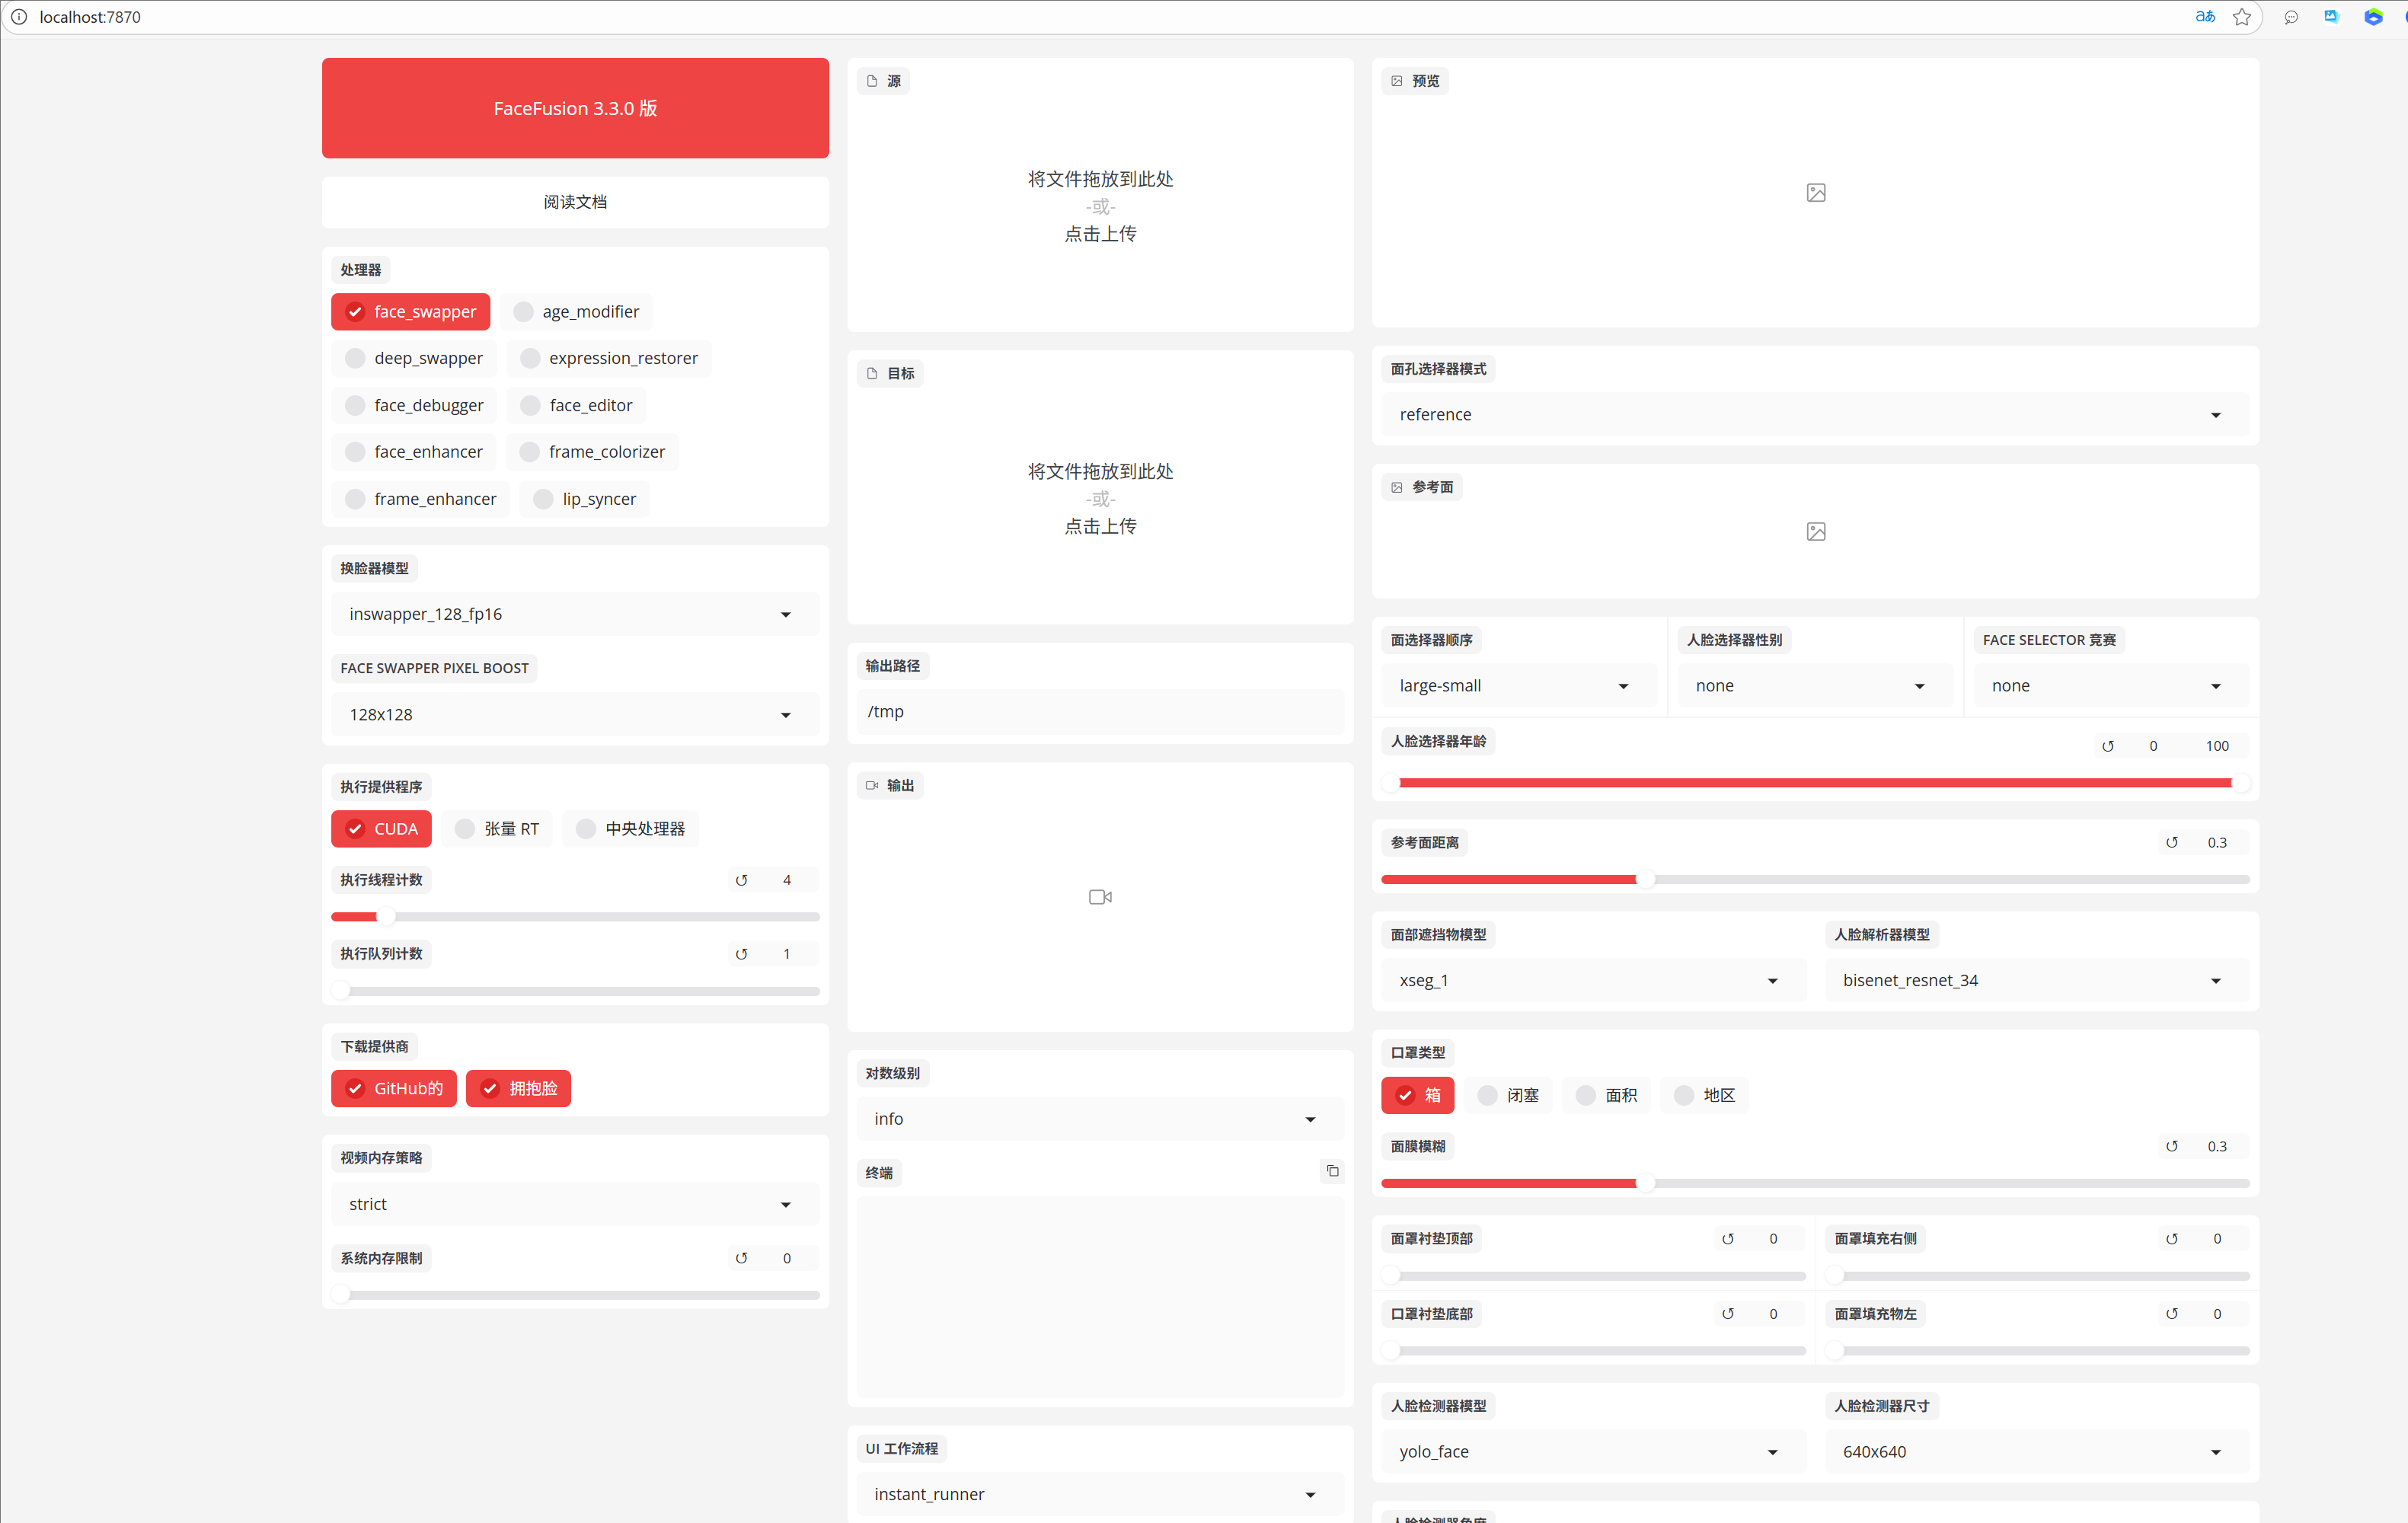Open the 人脸选择器性别 dropdown
2408x1523 pixels.
pos(1815,686)
